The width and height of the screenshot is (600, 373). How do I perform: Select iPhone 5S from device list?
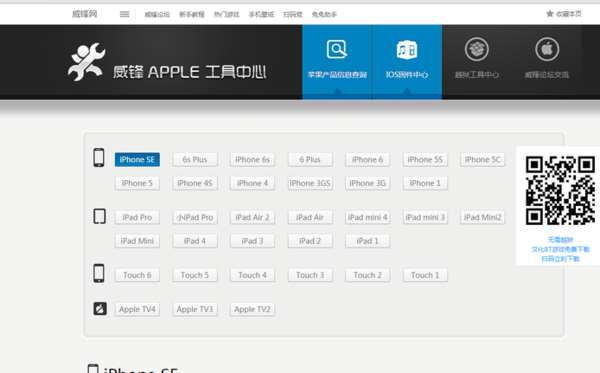pyautogui.click(x=425, y=160)
